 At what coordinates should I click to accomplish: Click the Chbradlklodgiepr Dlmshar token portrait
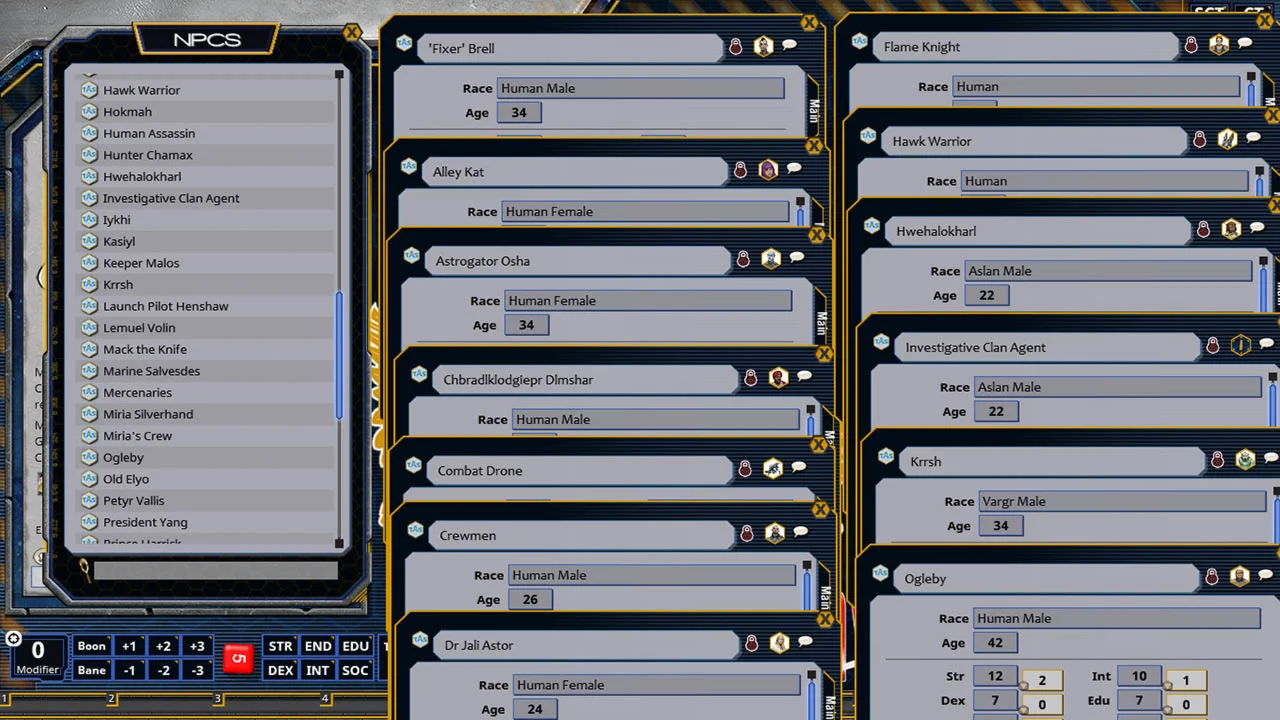[778, 378]
